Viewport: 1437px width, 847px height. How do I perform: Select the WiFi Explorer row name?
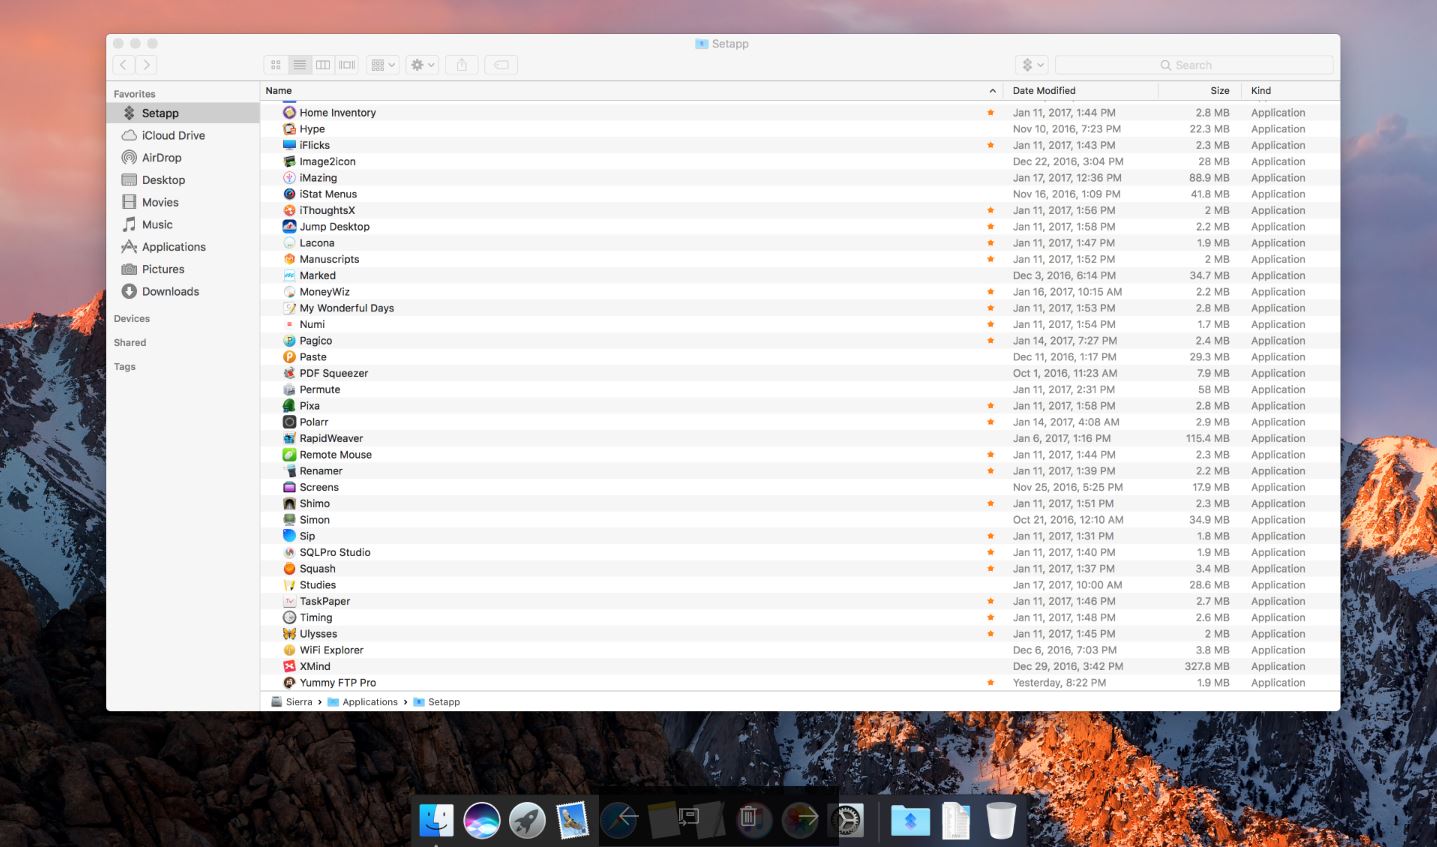331,650
